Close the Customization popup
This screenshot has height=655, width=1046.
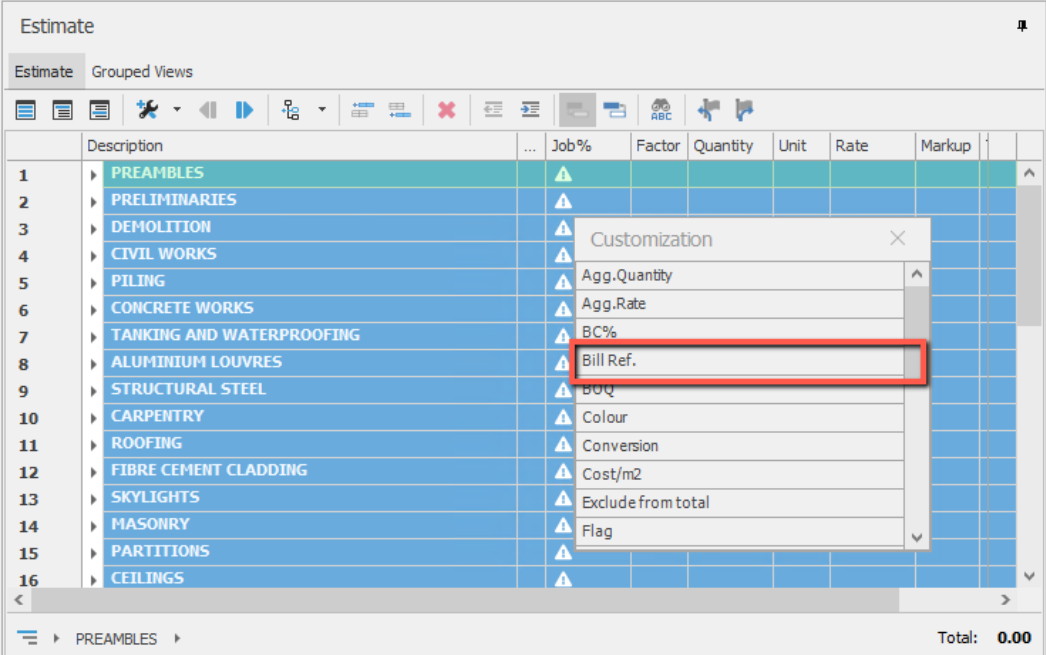897,239
